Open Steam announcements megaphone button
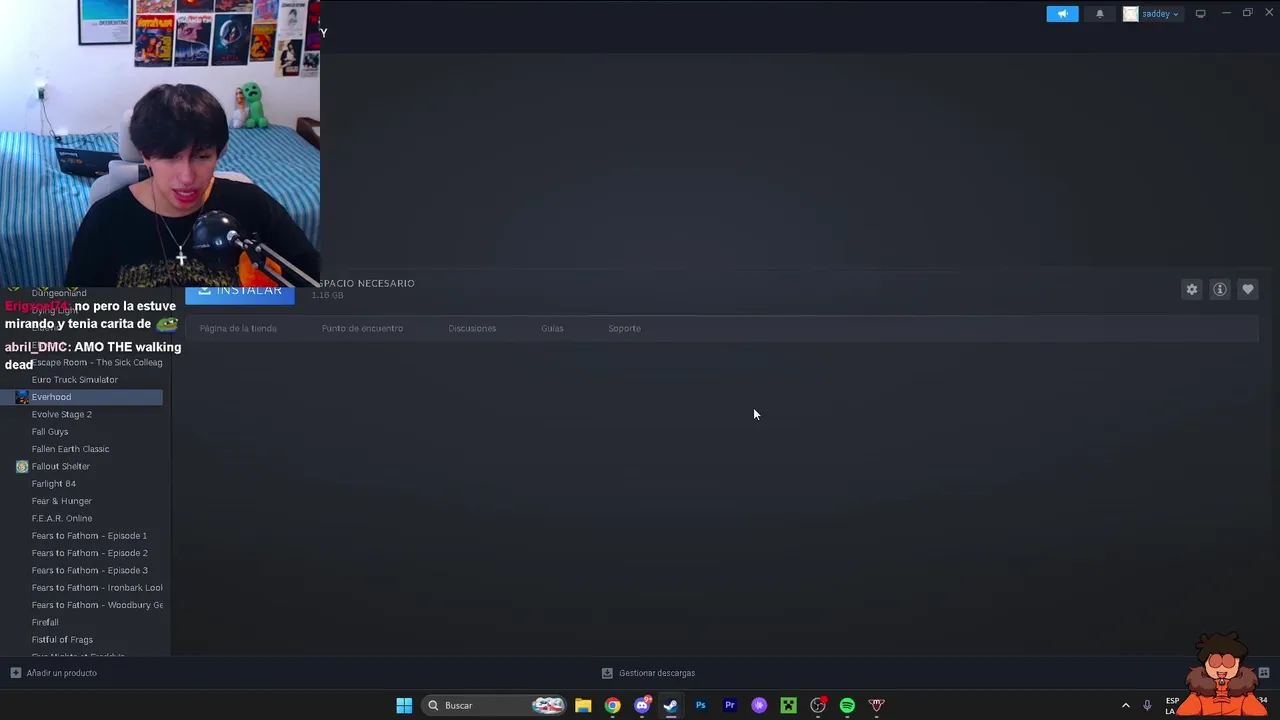 [x=1062, y=14]
